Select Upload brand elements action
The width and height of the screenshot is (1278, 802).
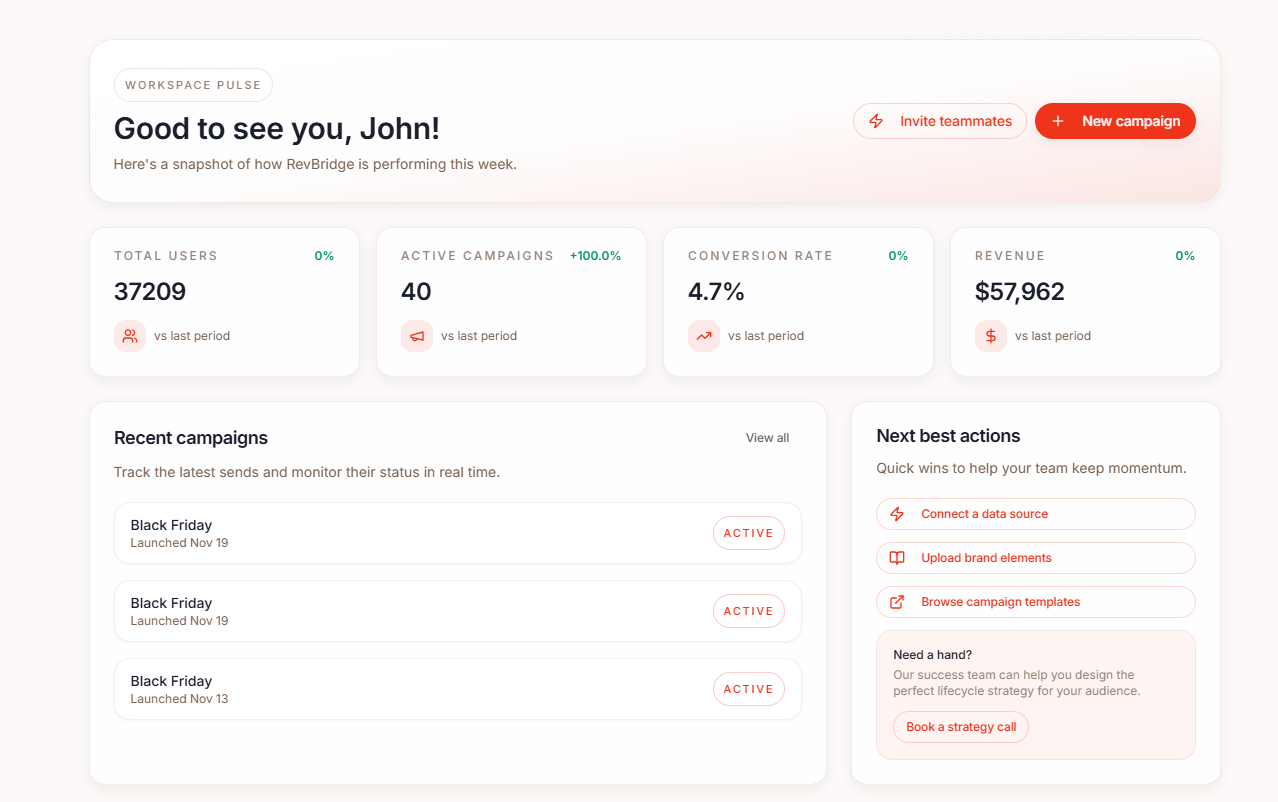(1035, 557)
